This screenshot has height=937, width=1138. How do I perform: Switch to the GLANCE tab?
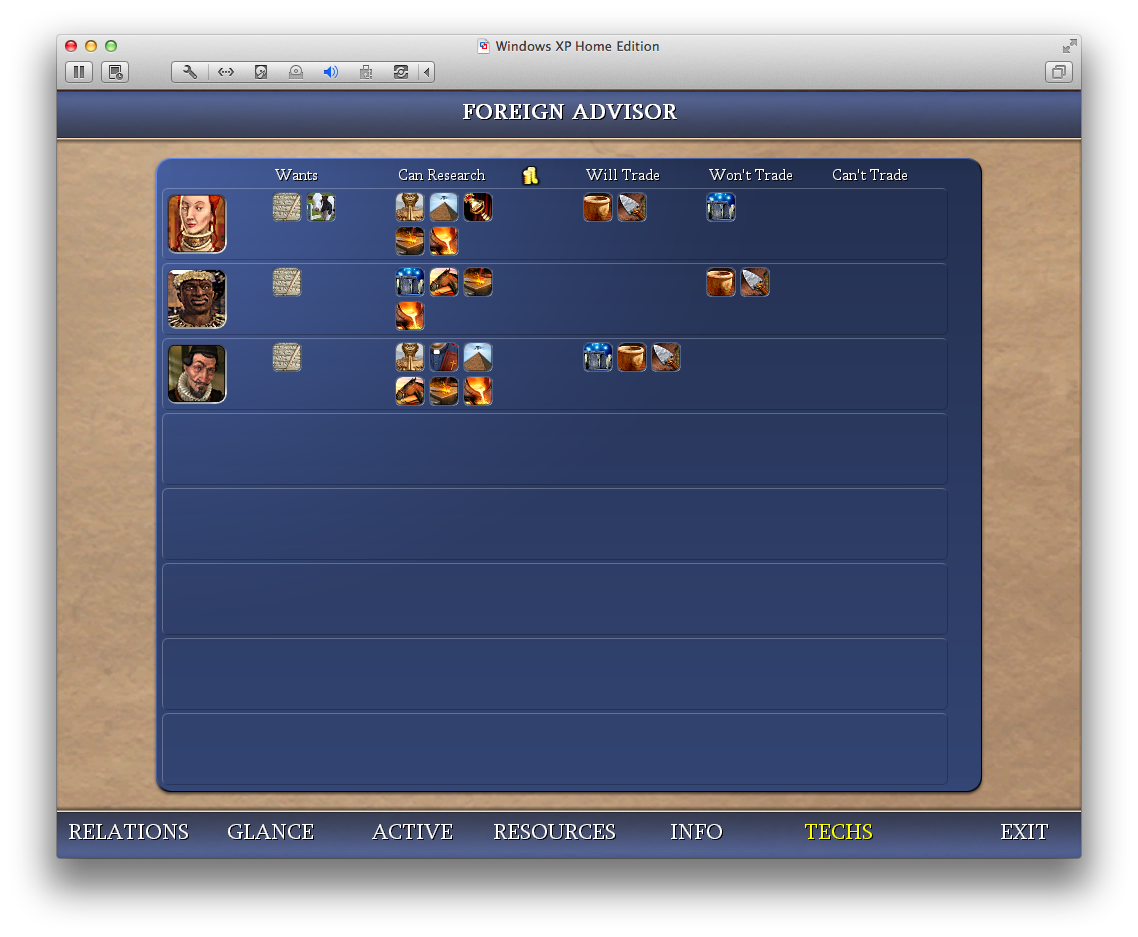tap(271, 832)
